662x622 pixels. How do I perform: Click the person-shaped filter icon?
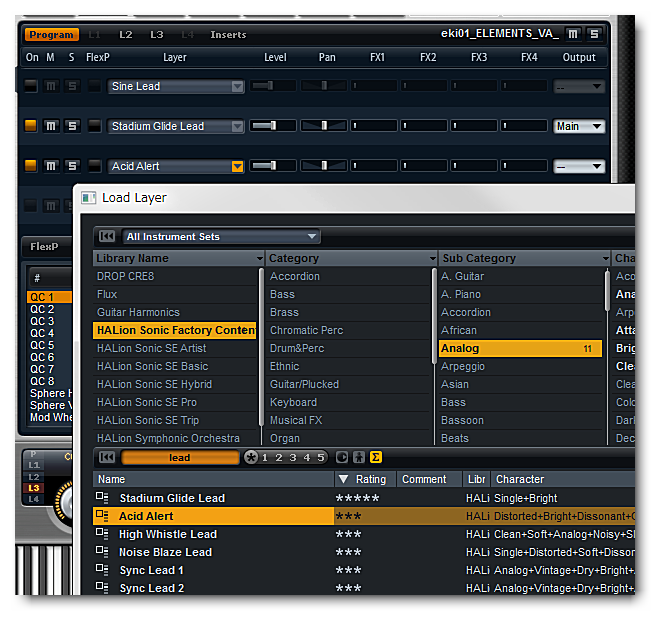359,457
